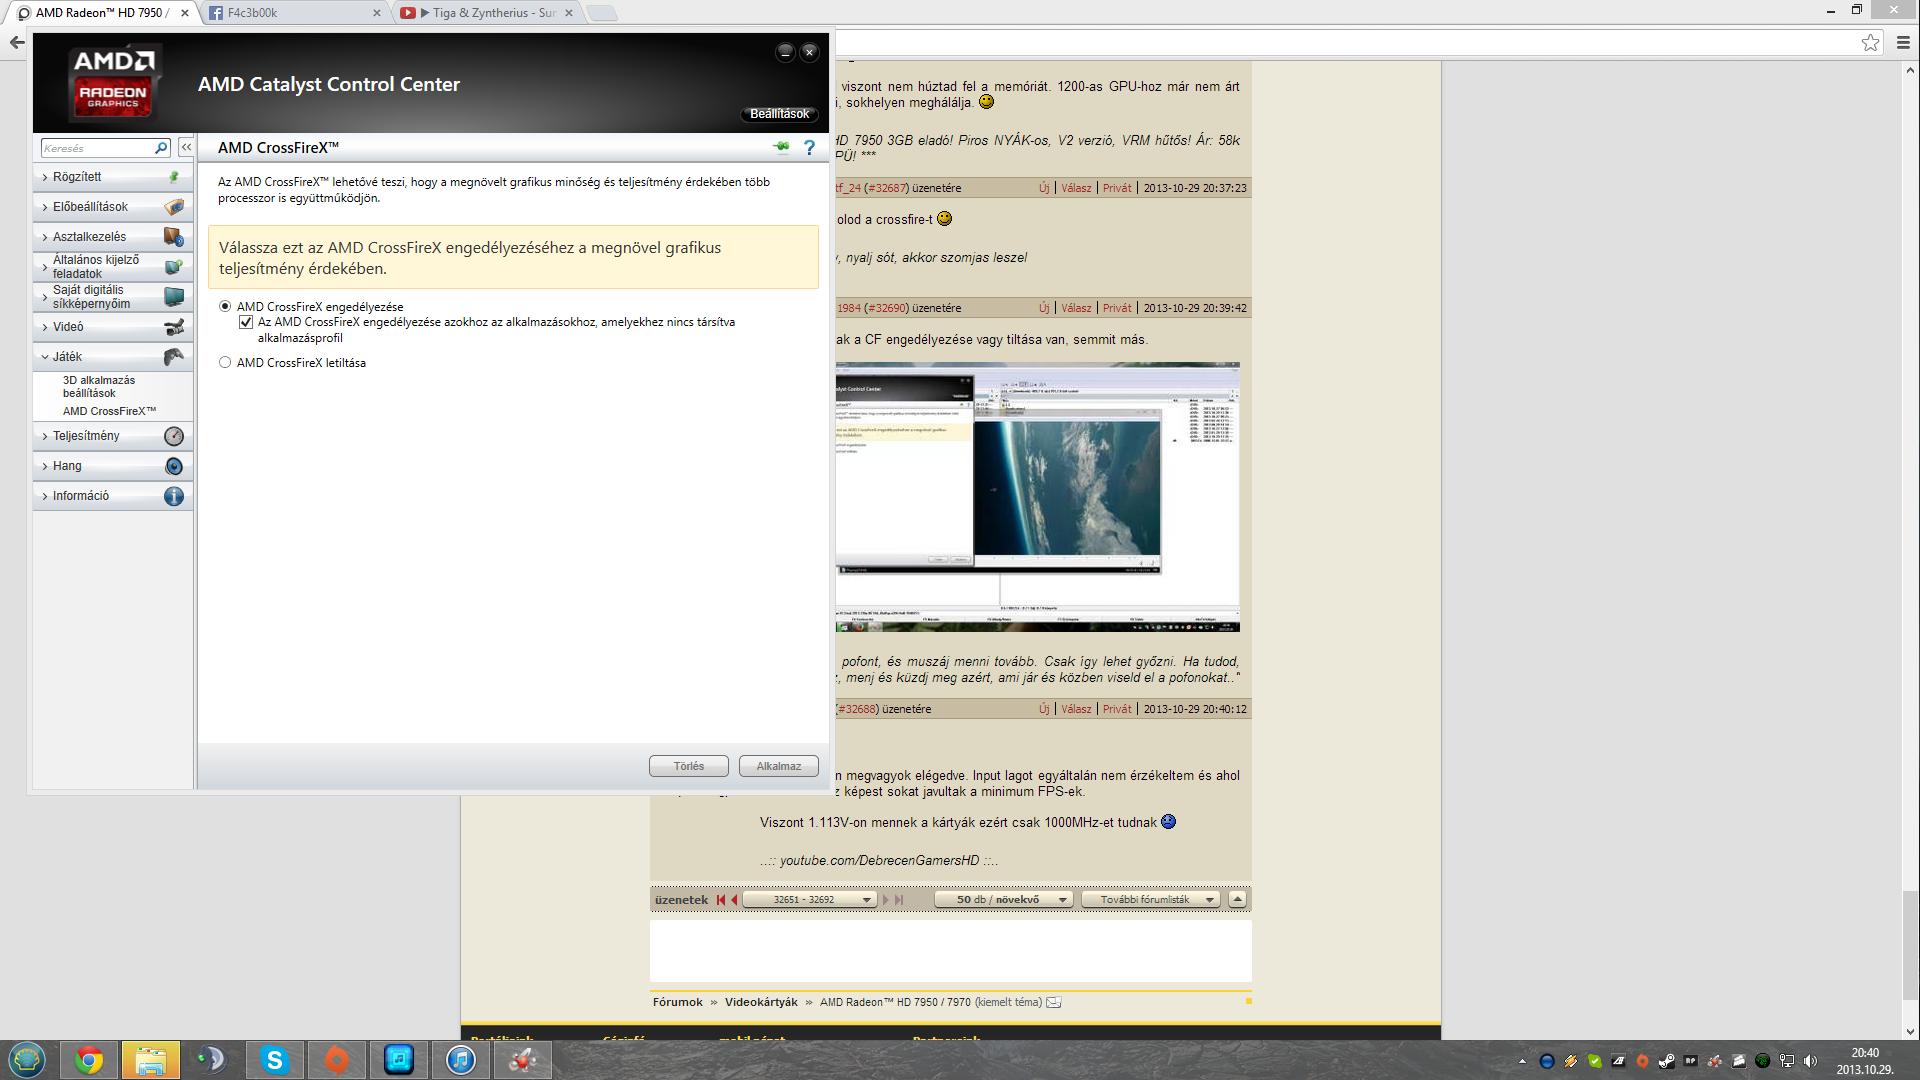This screenshot has height=1080, width=1920.
Task: Click the Általános kijelző feladatok display icon
Action: pos(174,267)
